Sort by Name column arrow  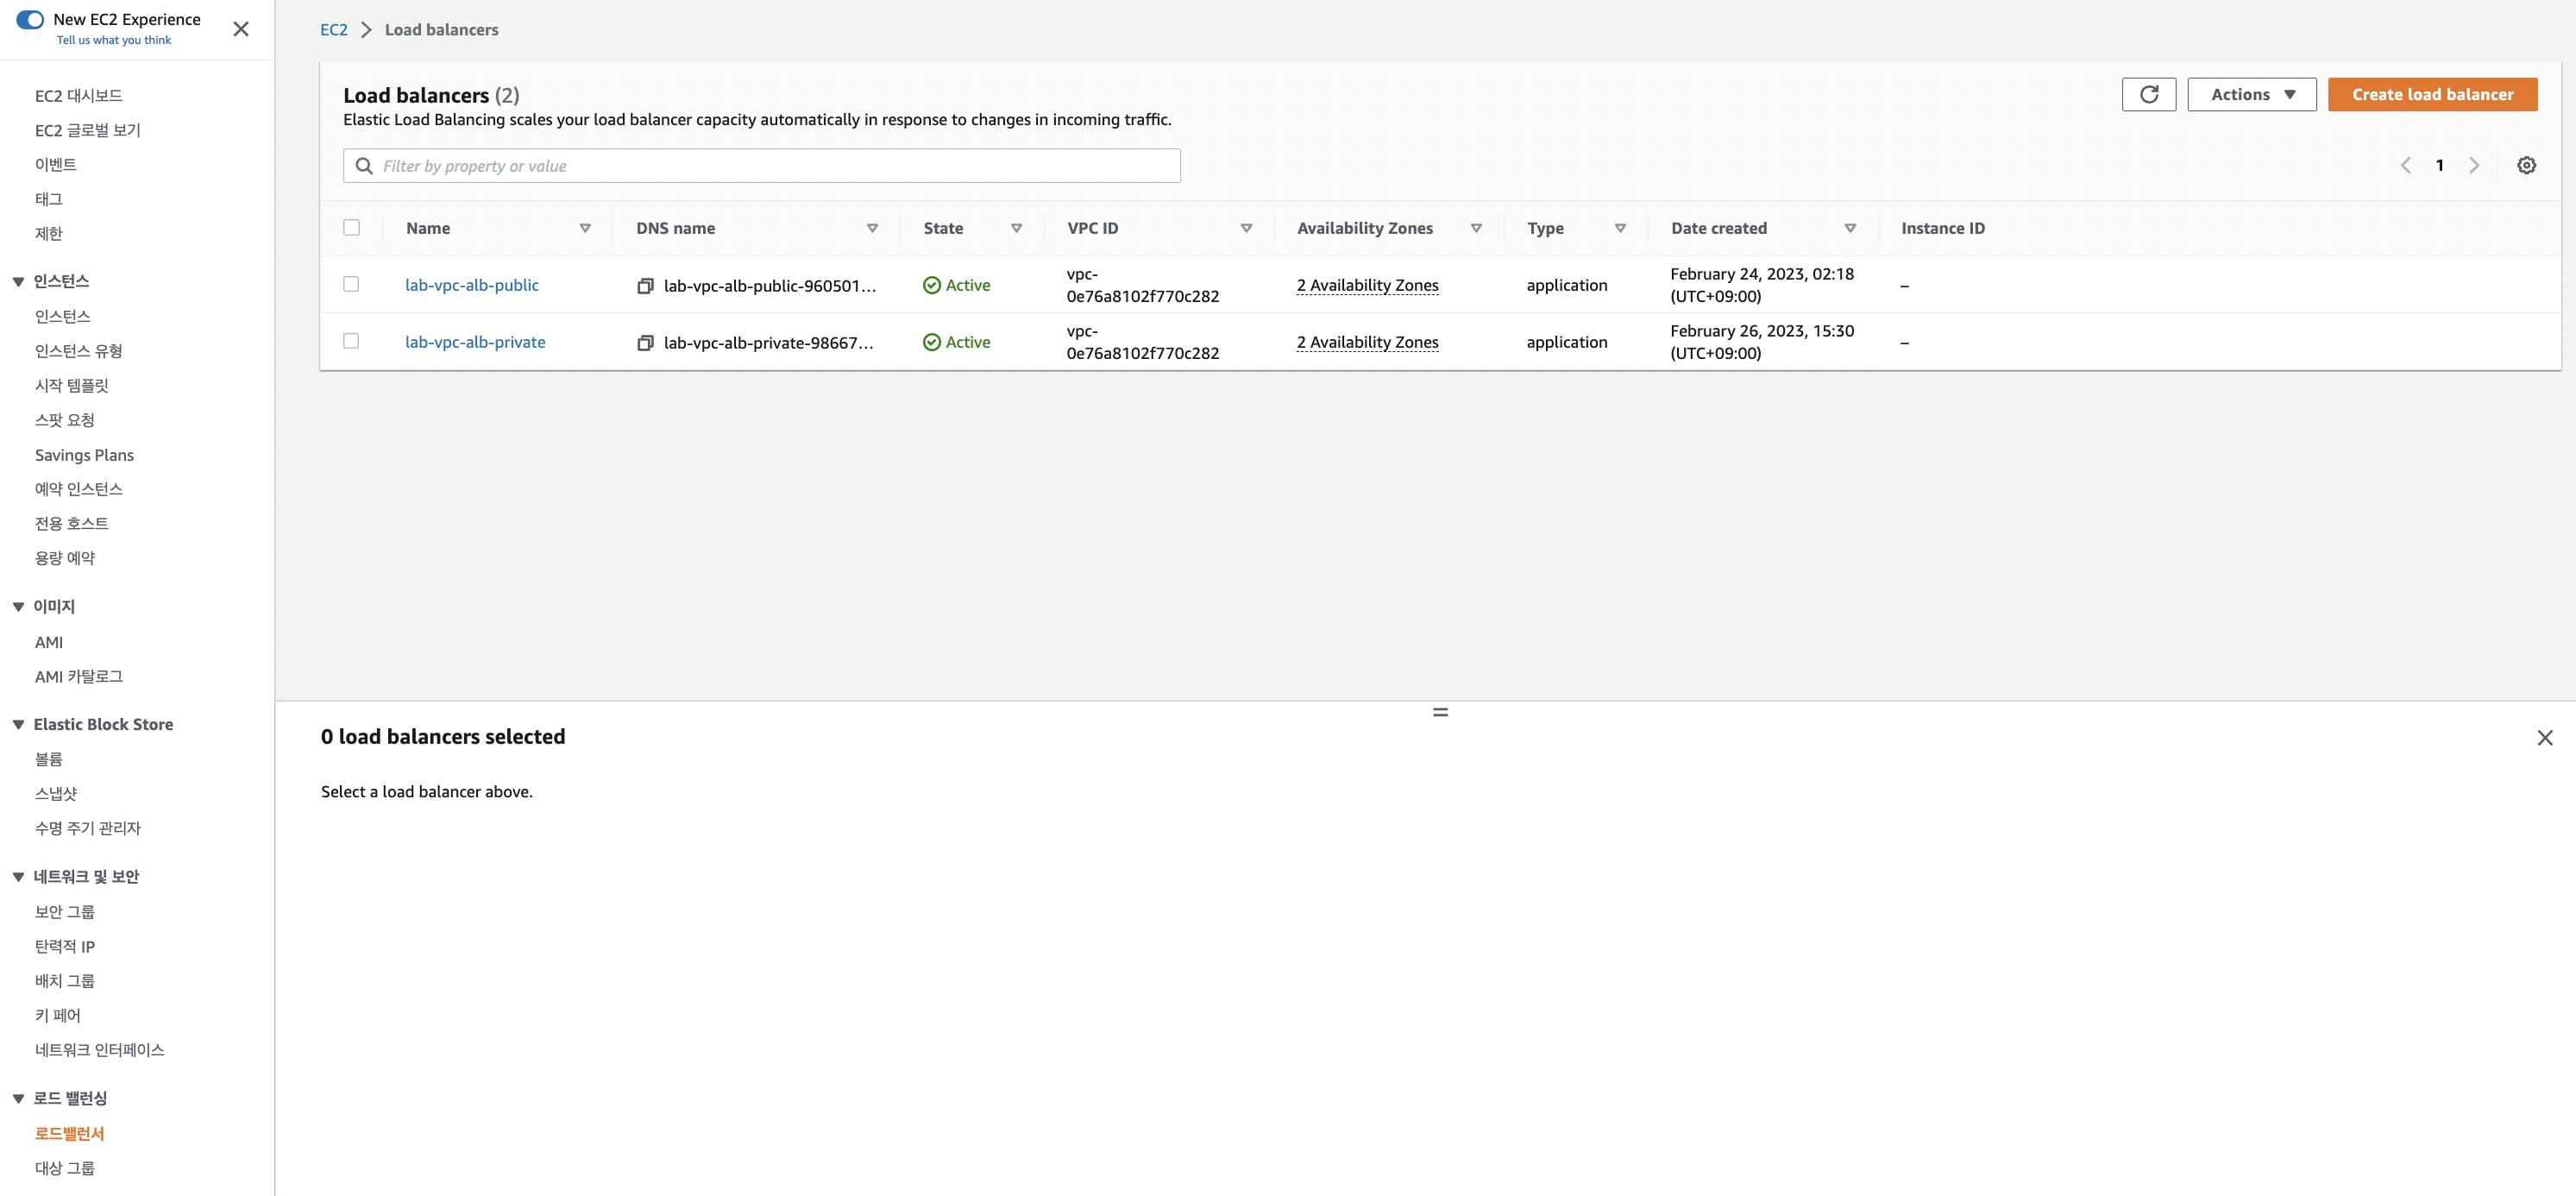coord(585,228)
